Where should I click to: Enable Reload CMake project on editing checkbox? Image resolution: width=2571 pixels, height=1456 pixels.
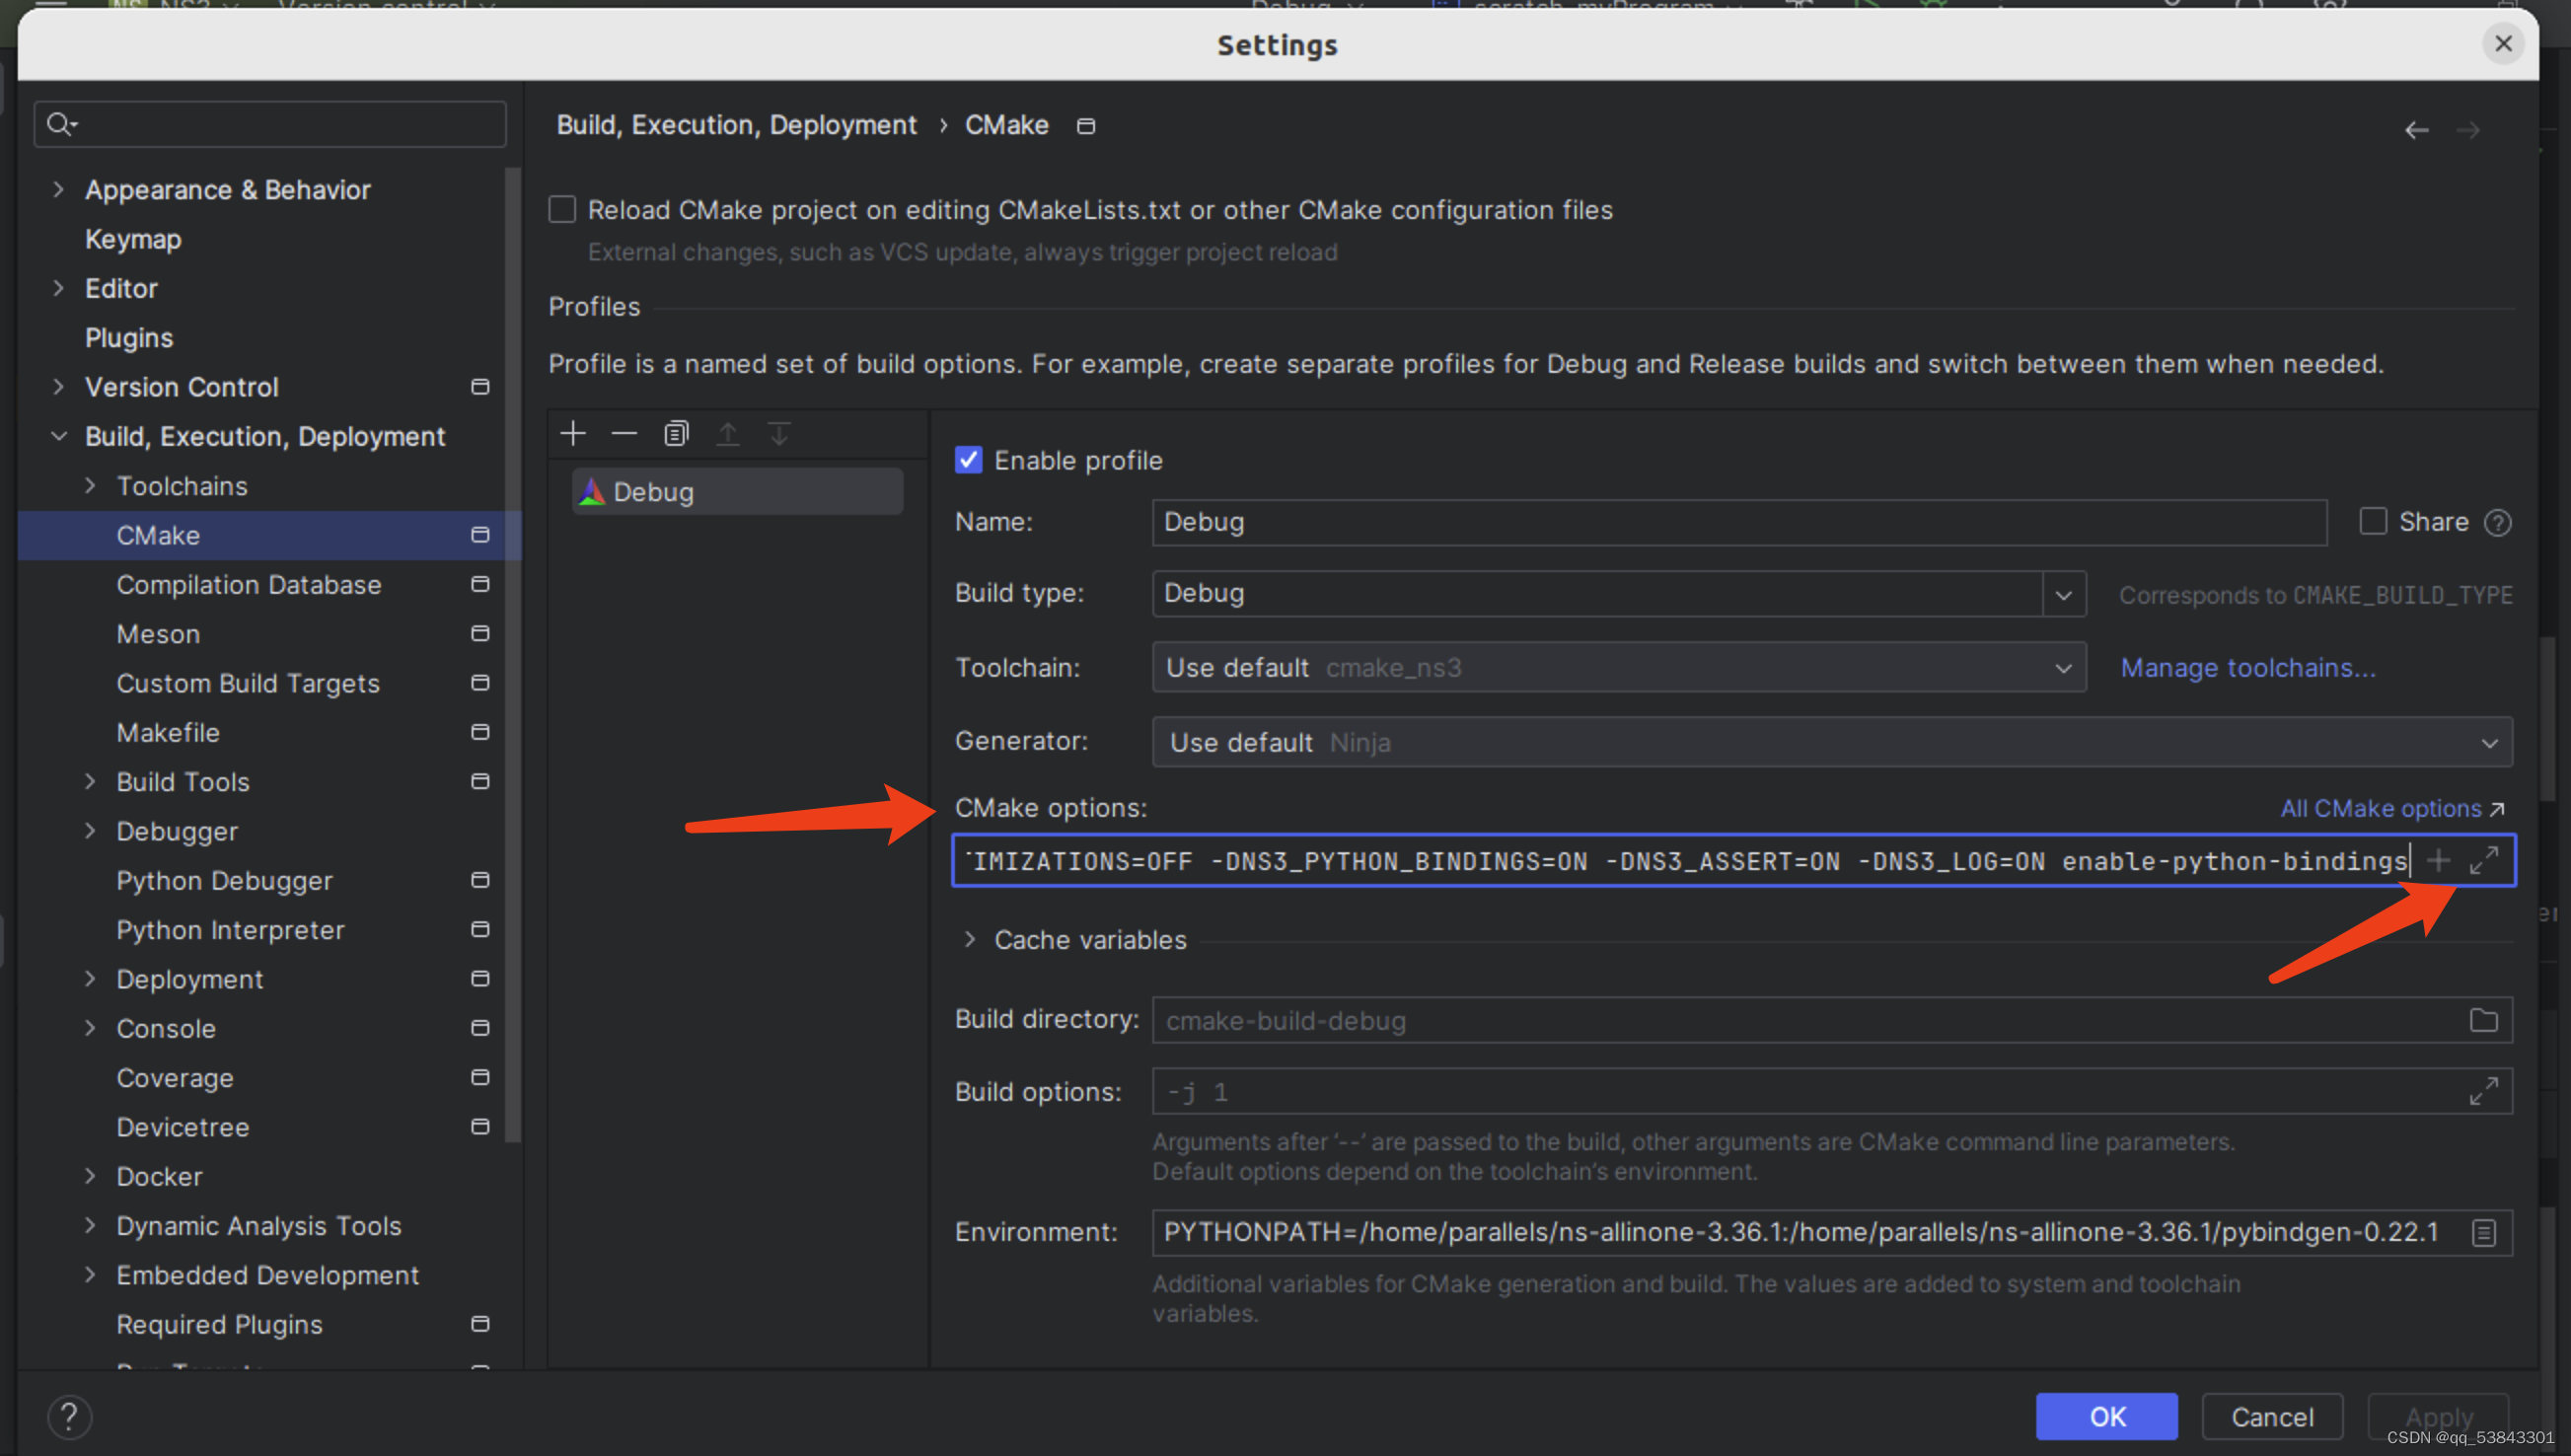(562, 210)
